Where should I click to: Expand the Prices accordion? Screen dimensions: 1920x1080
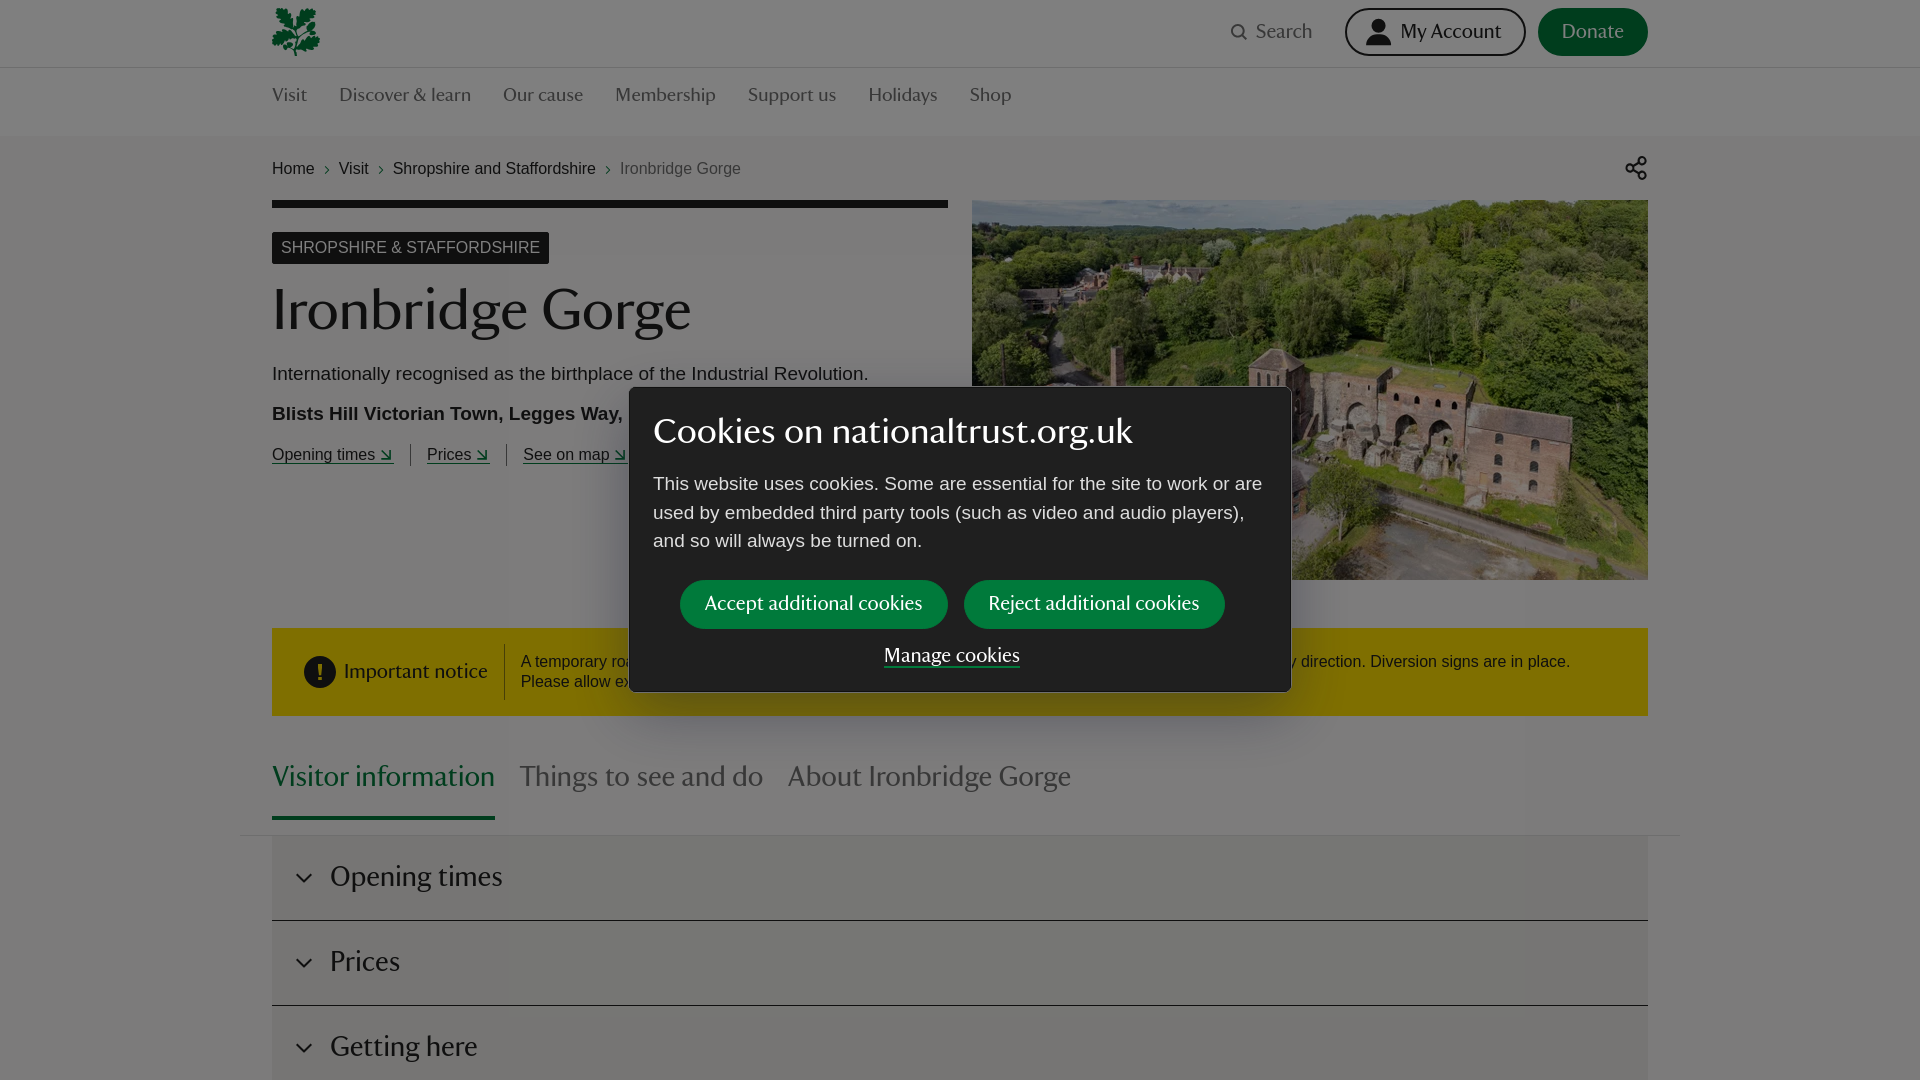point(960,963)
